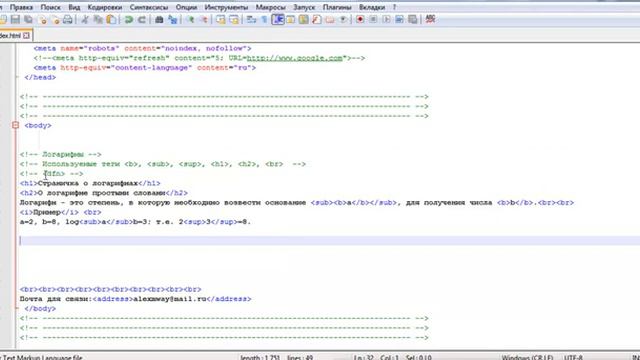Run macro multiple times icon

click(399, 19)
